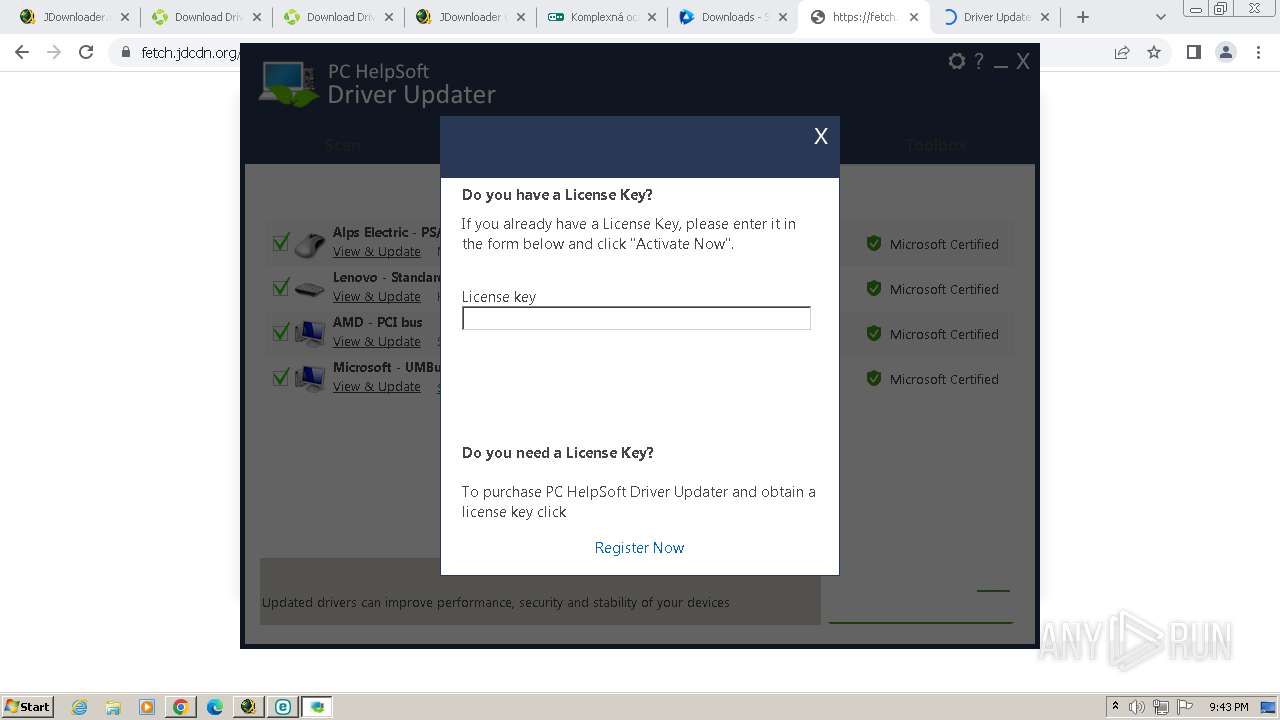Share this page icon in toolbar
Image resolution: width=1280 pixels, height=720 pixels.
pyautogui.click(x=1122, y=52)
